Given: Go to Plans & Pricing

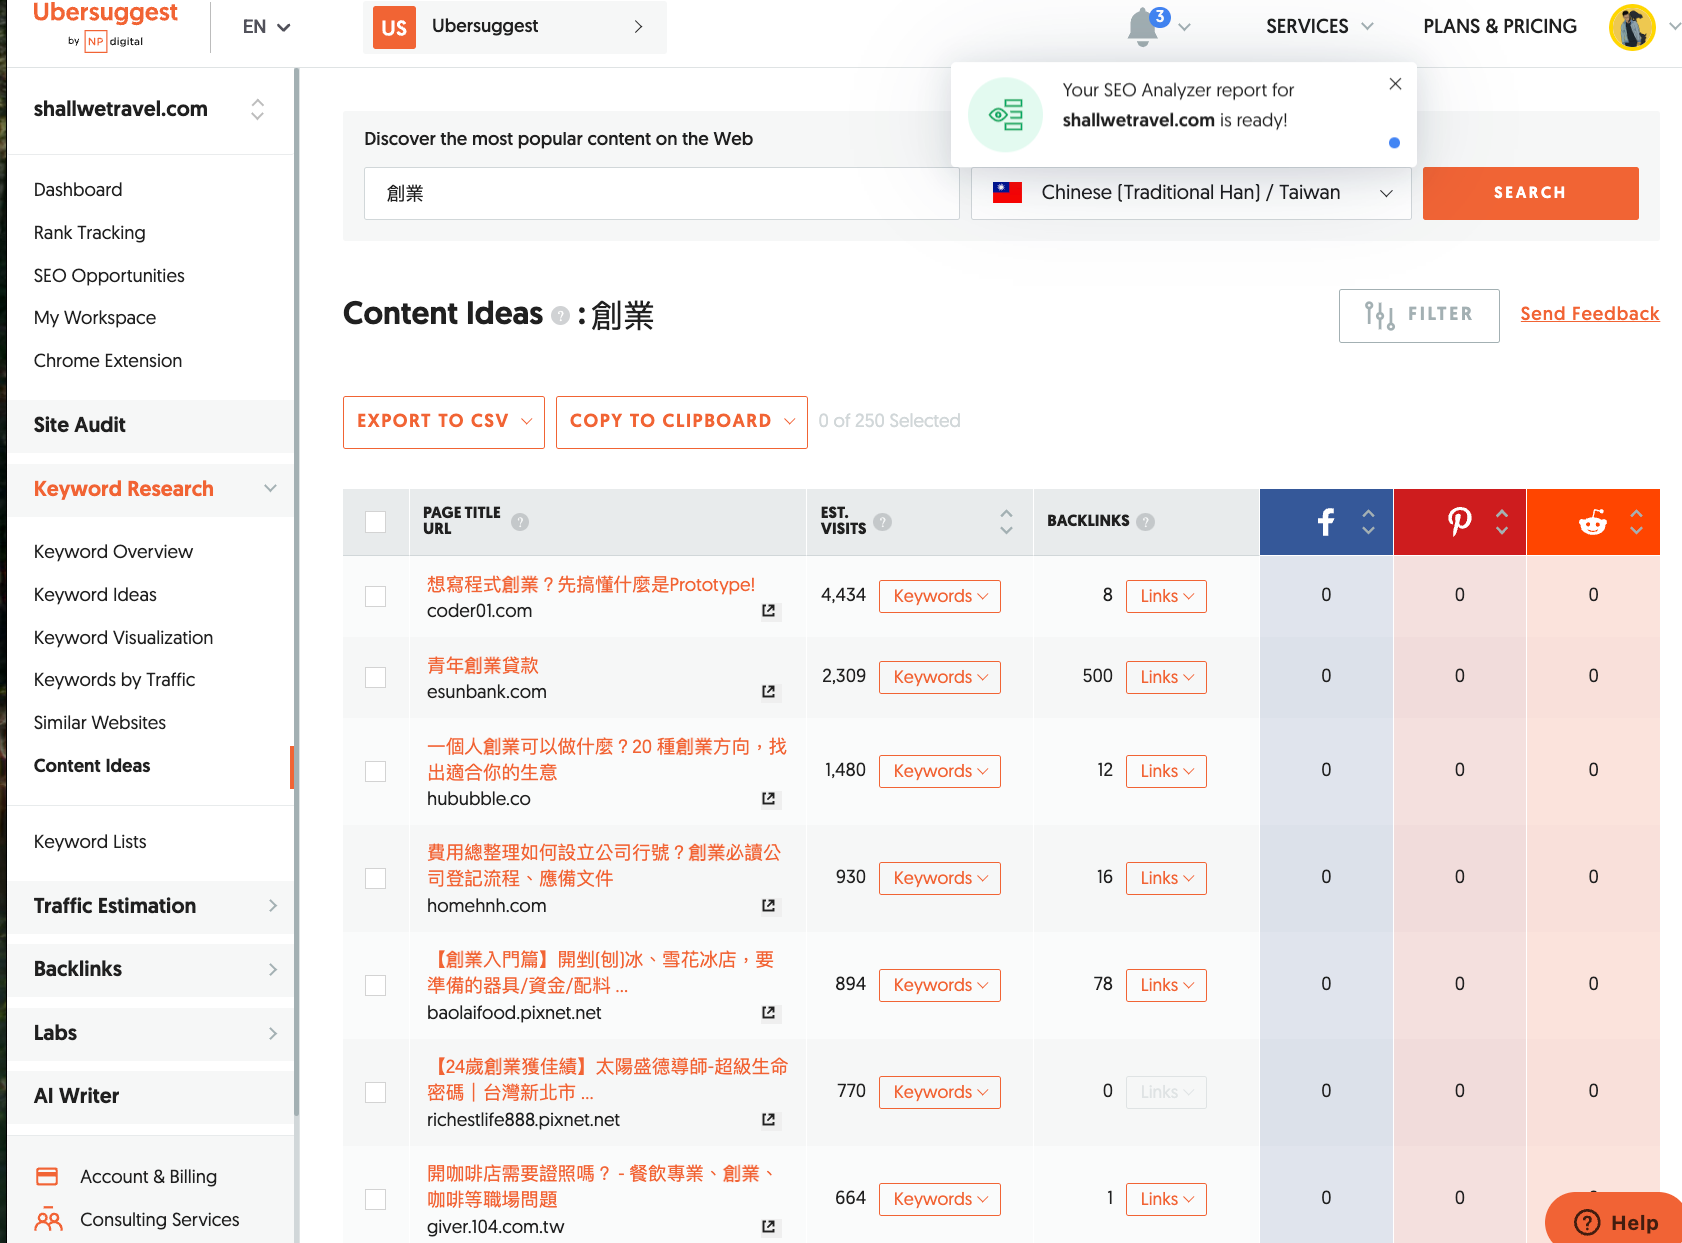Looking at the screenshot, I should tap(1500, 27).
